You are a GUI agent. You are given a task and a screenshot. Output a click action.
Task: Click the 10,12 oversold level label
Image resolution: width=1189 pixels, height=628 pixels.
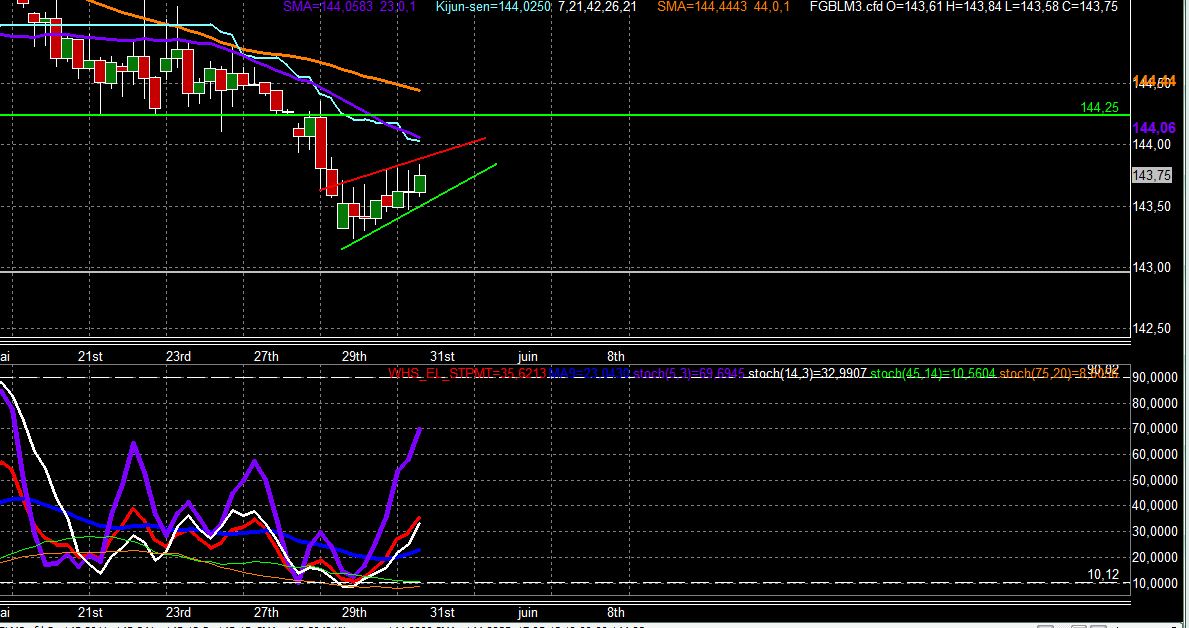coord(1103,575)
